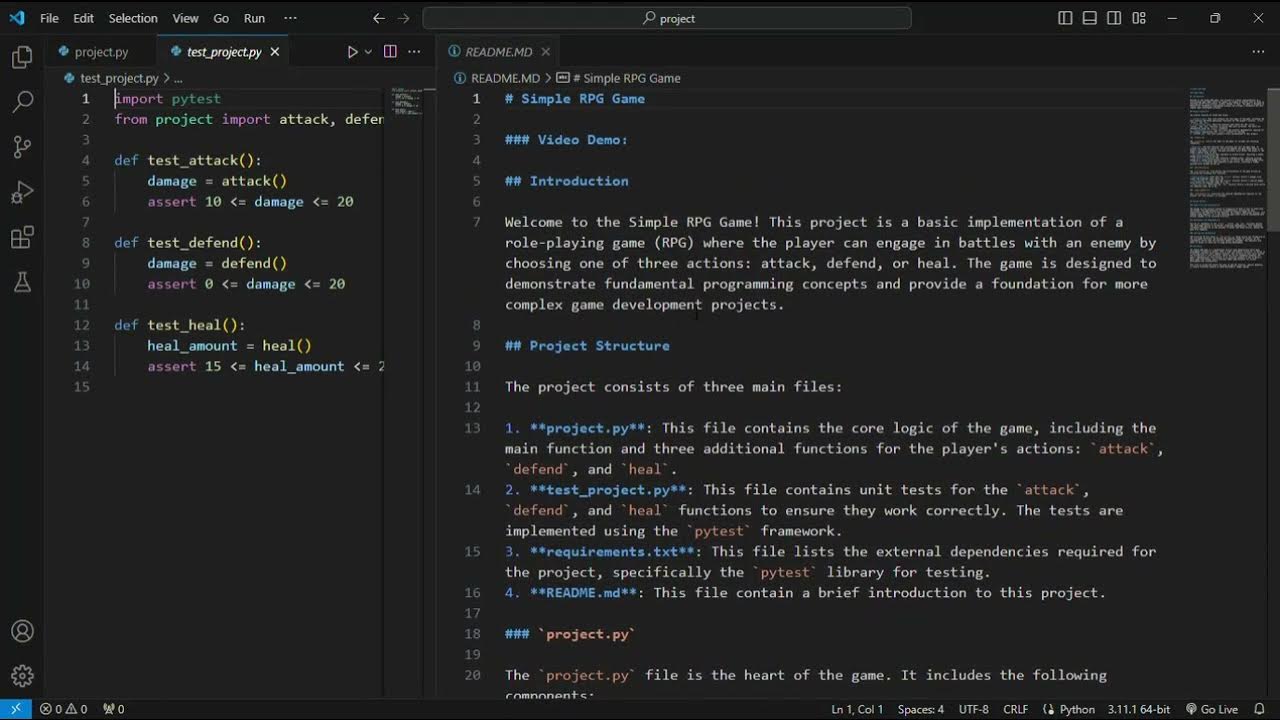1280x720 pixels.
Task: Open the Edit menu
Action: tap(84, 18)
